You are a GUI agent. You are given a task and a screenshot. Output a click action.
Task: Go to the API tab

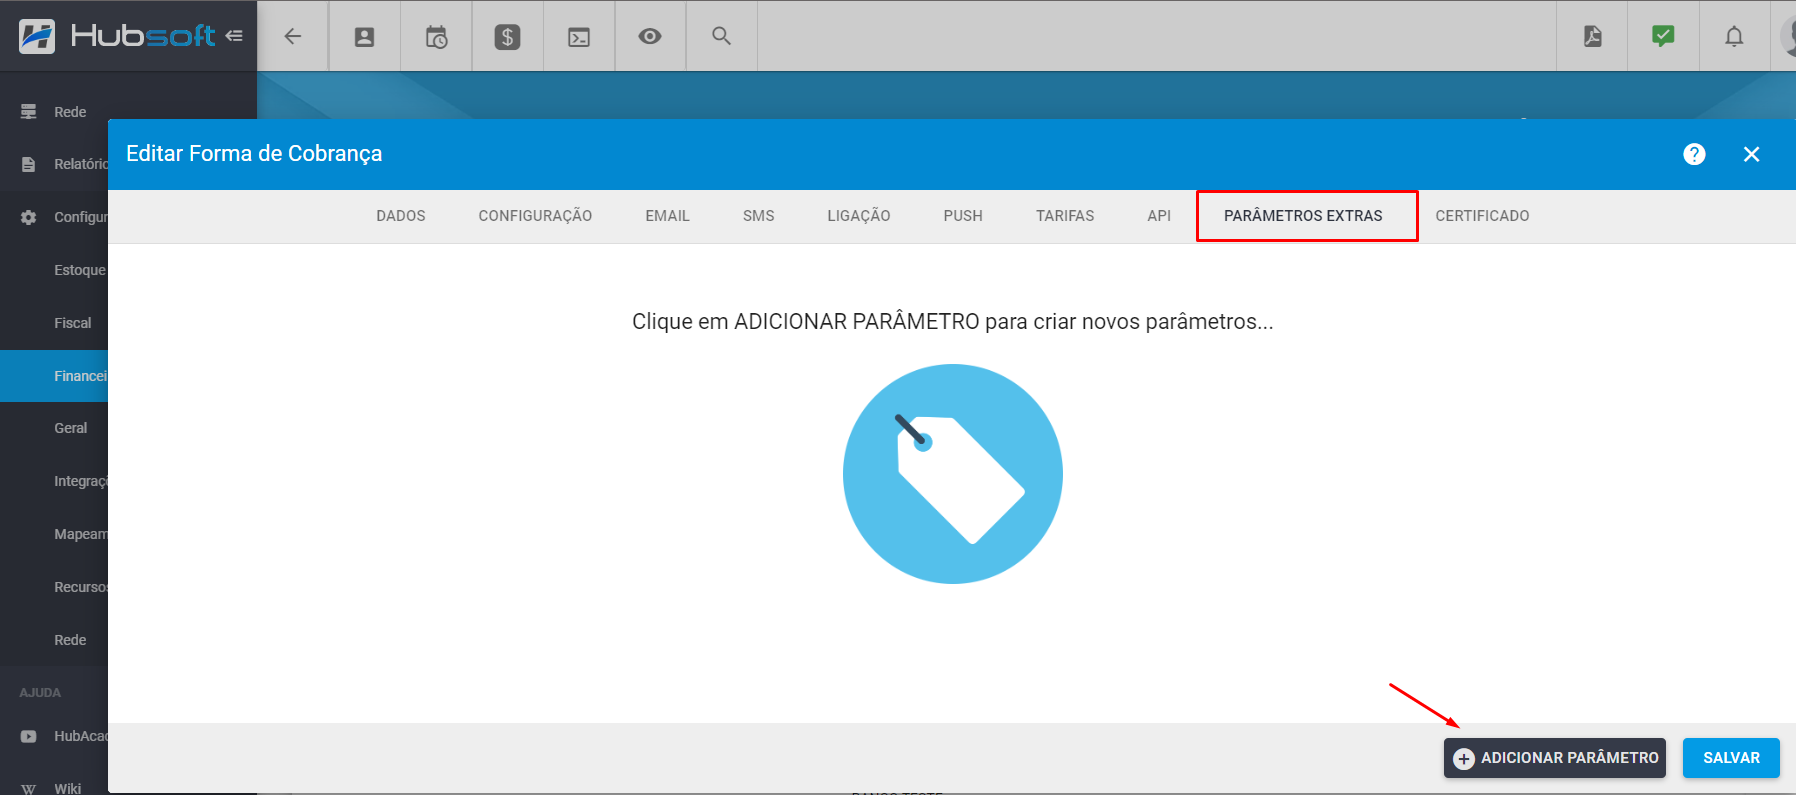pos(1159,216)
